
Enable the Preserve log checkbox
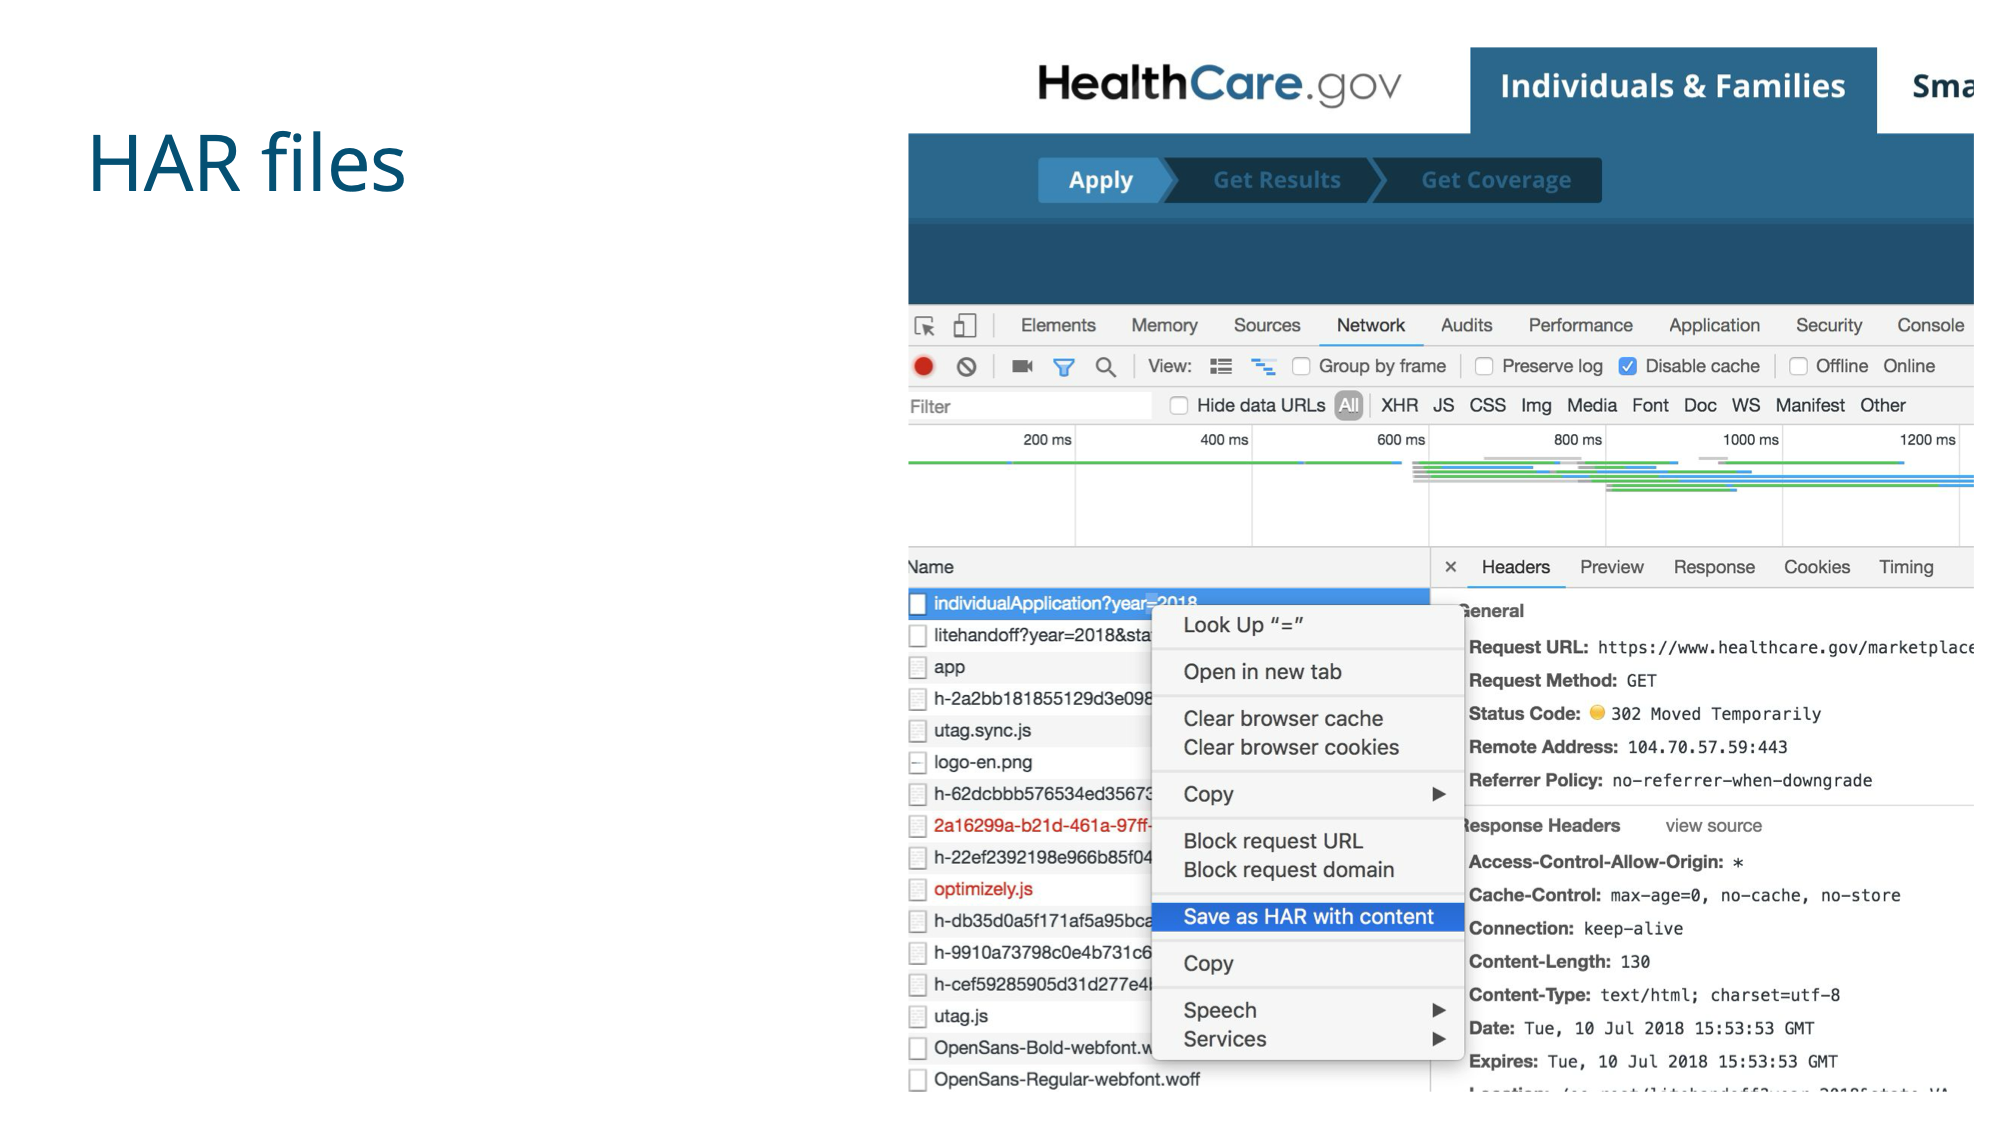pyautogui.click(x=1484, y=367)
